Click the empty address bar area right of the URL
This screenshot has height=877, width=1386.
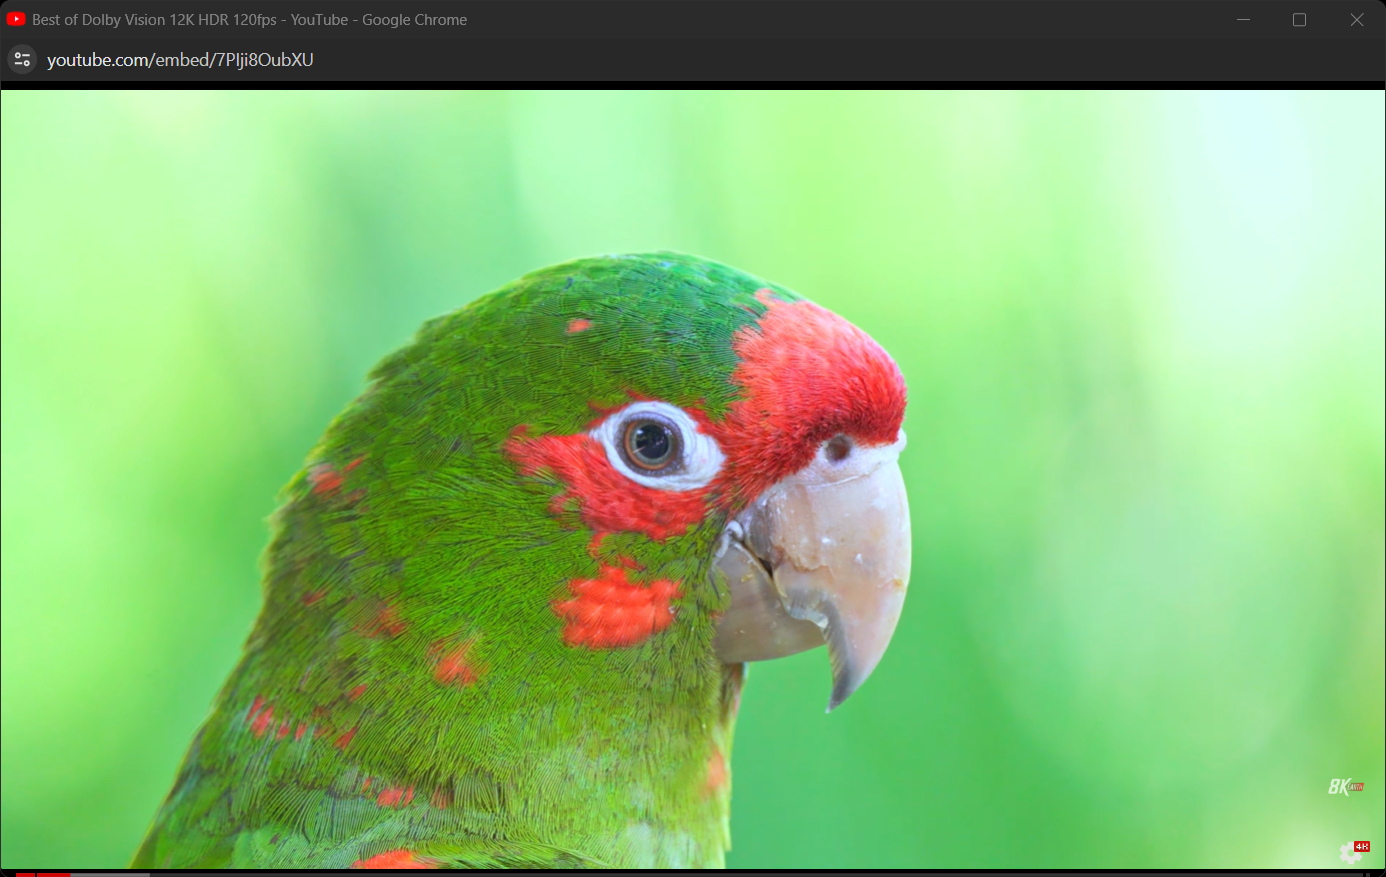[x=800, y=60]
